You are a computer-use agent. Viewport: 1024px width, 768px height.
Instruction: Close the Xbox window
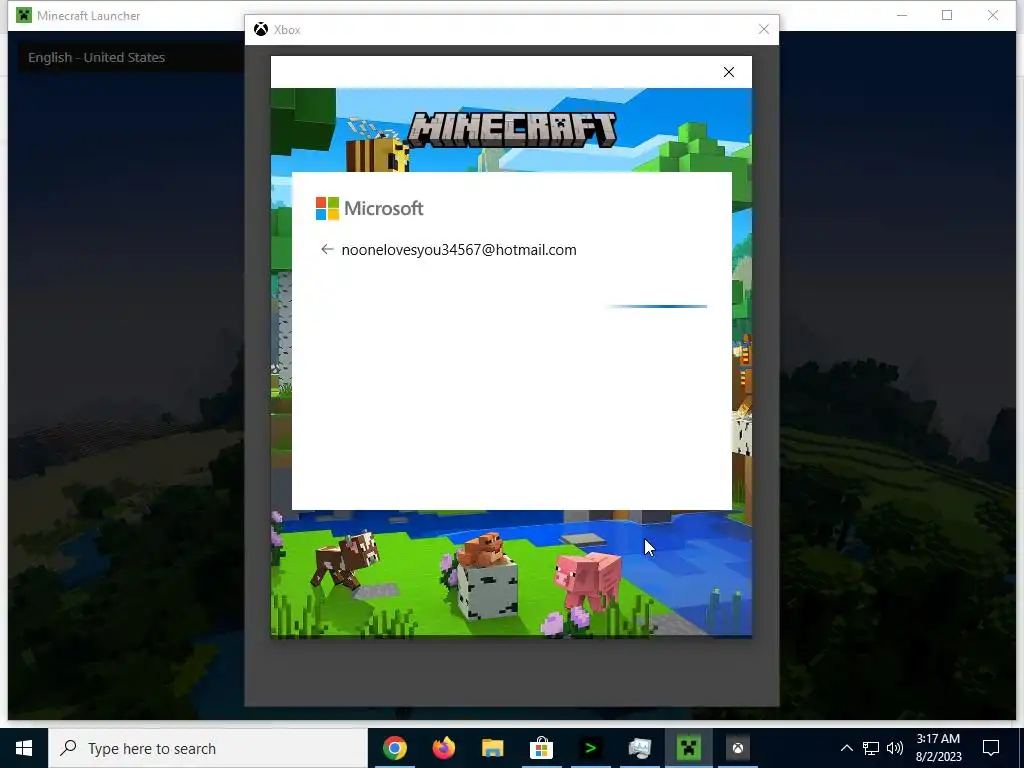tap(763, 29)
